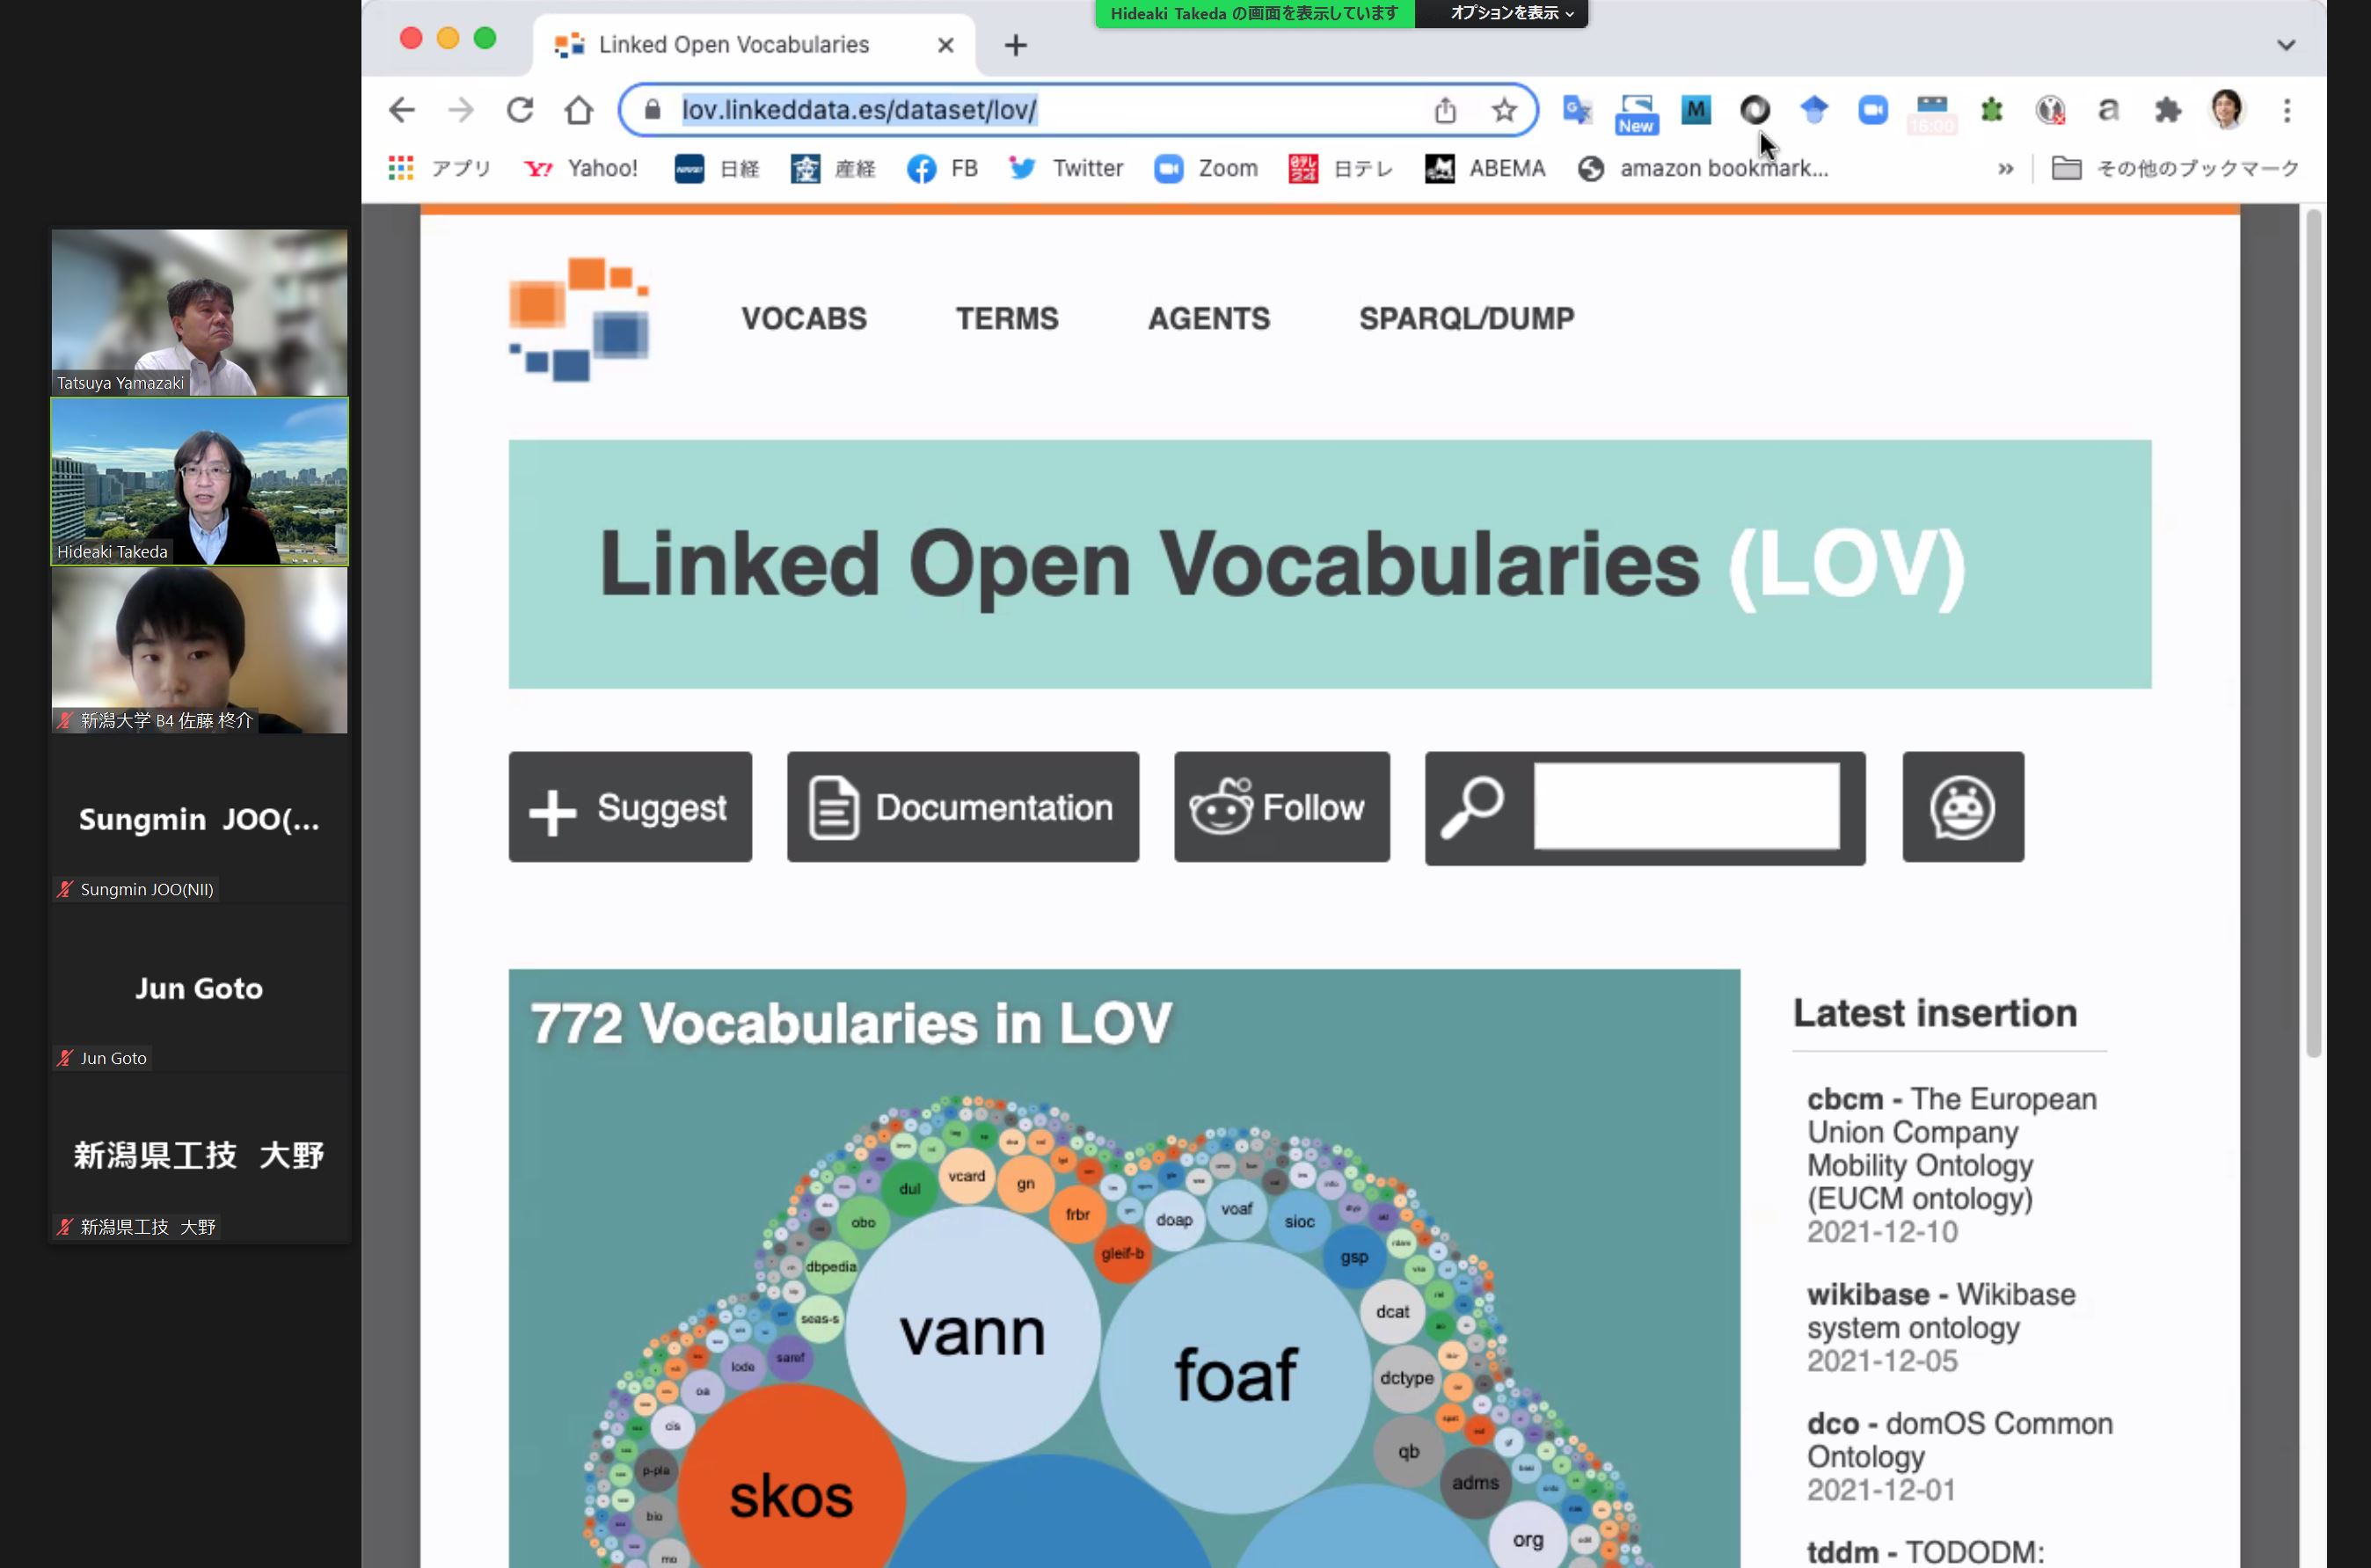
Task: Click the address bar URL
Action: click(859, 110)
